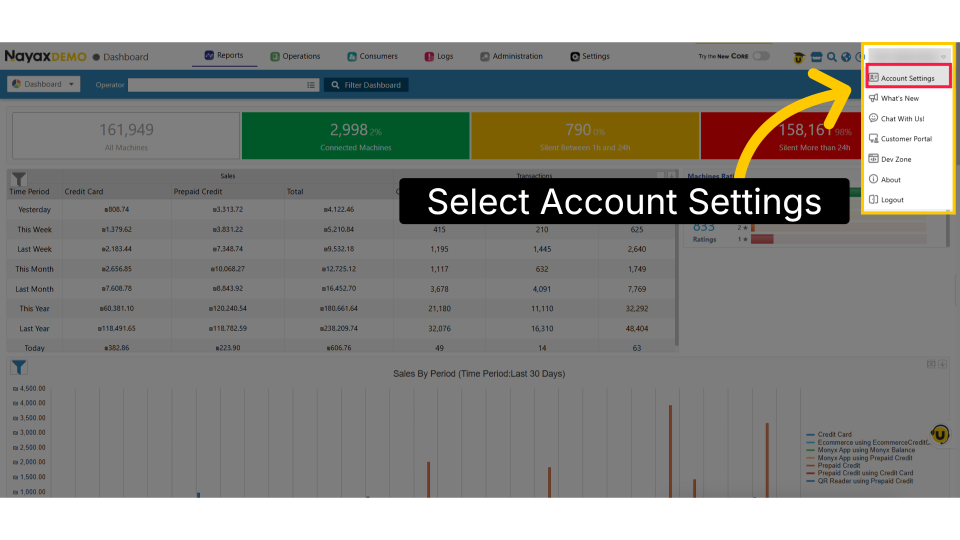The width and height of the screenshot is (960, 540).
Task: Click the Operator input field
Action: 217,85
